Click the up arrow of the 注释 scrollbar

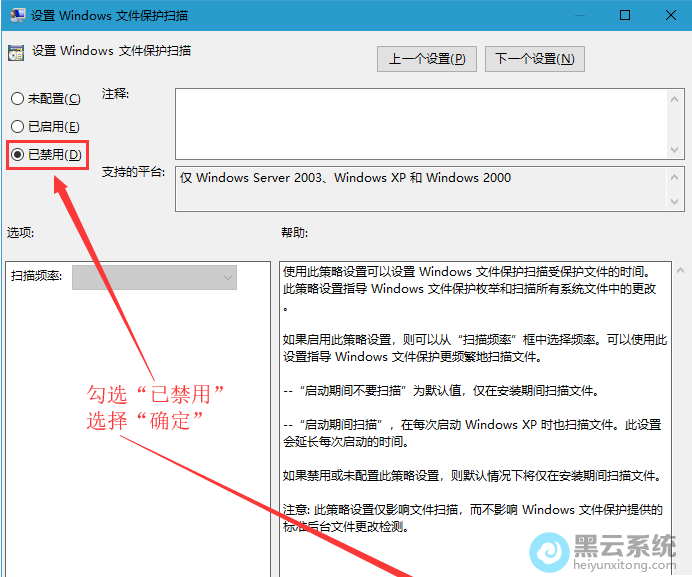coord(676,97)
